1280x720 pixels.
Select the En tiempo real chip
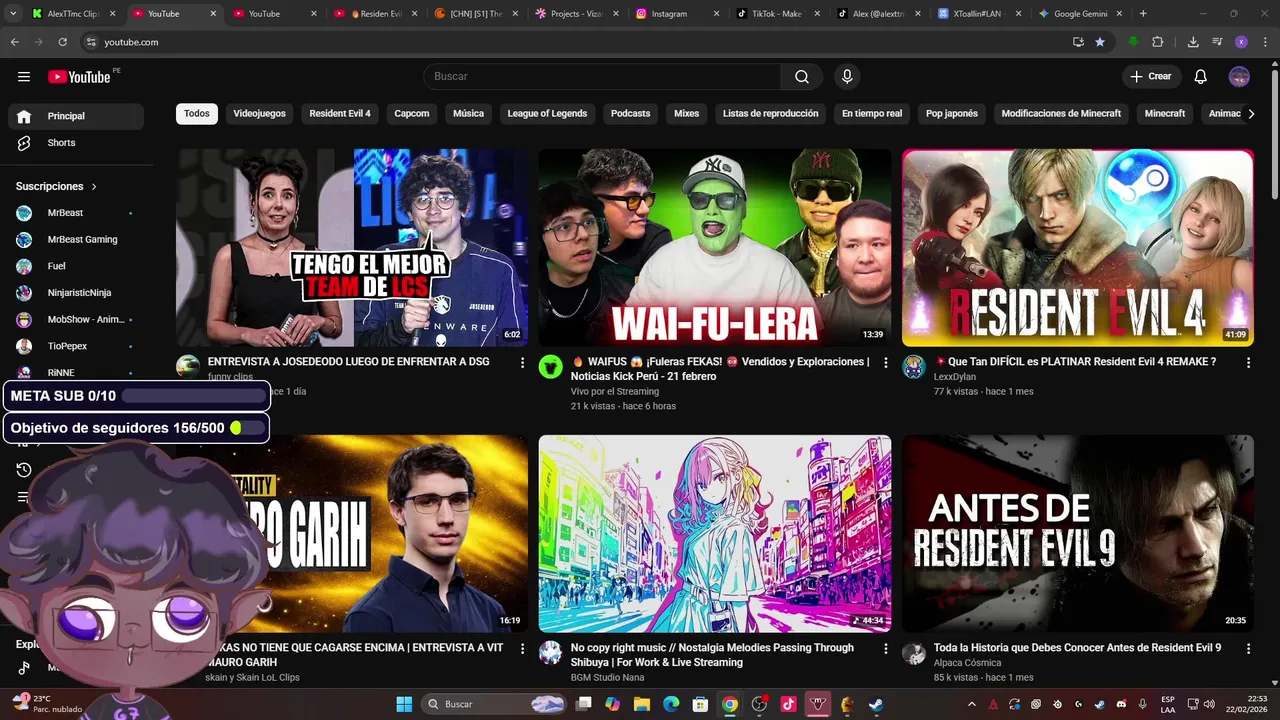872,114
